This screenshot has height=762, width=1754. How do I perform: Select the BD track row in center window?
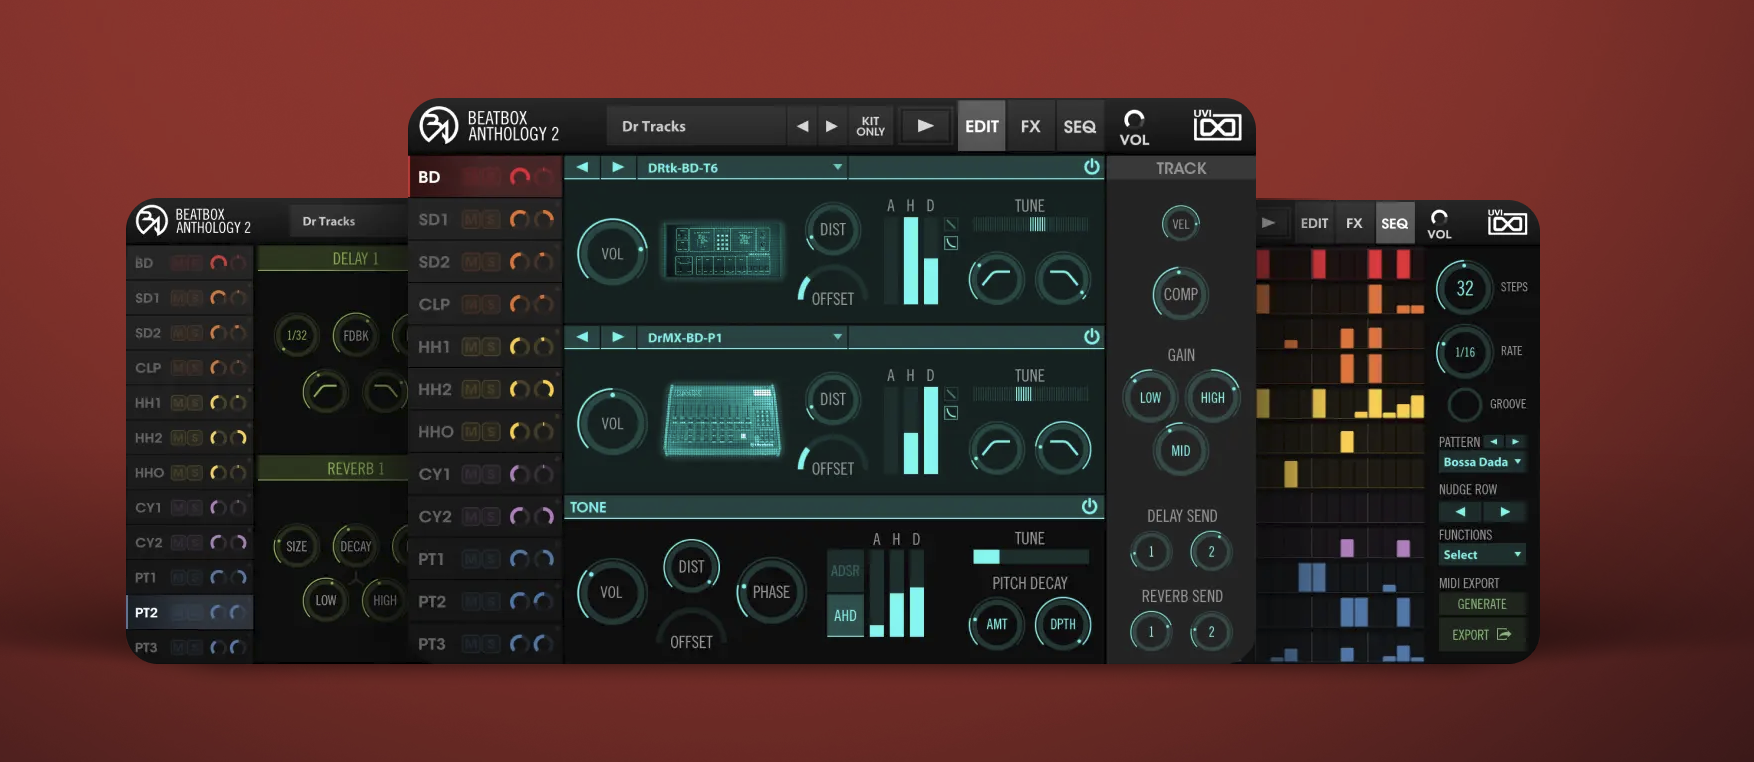485,177
